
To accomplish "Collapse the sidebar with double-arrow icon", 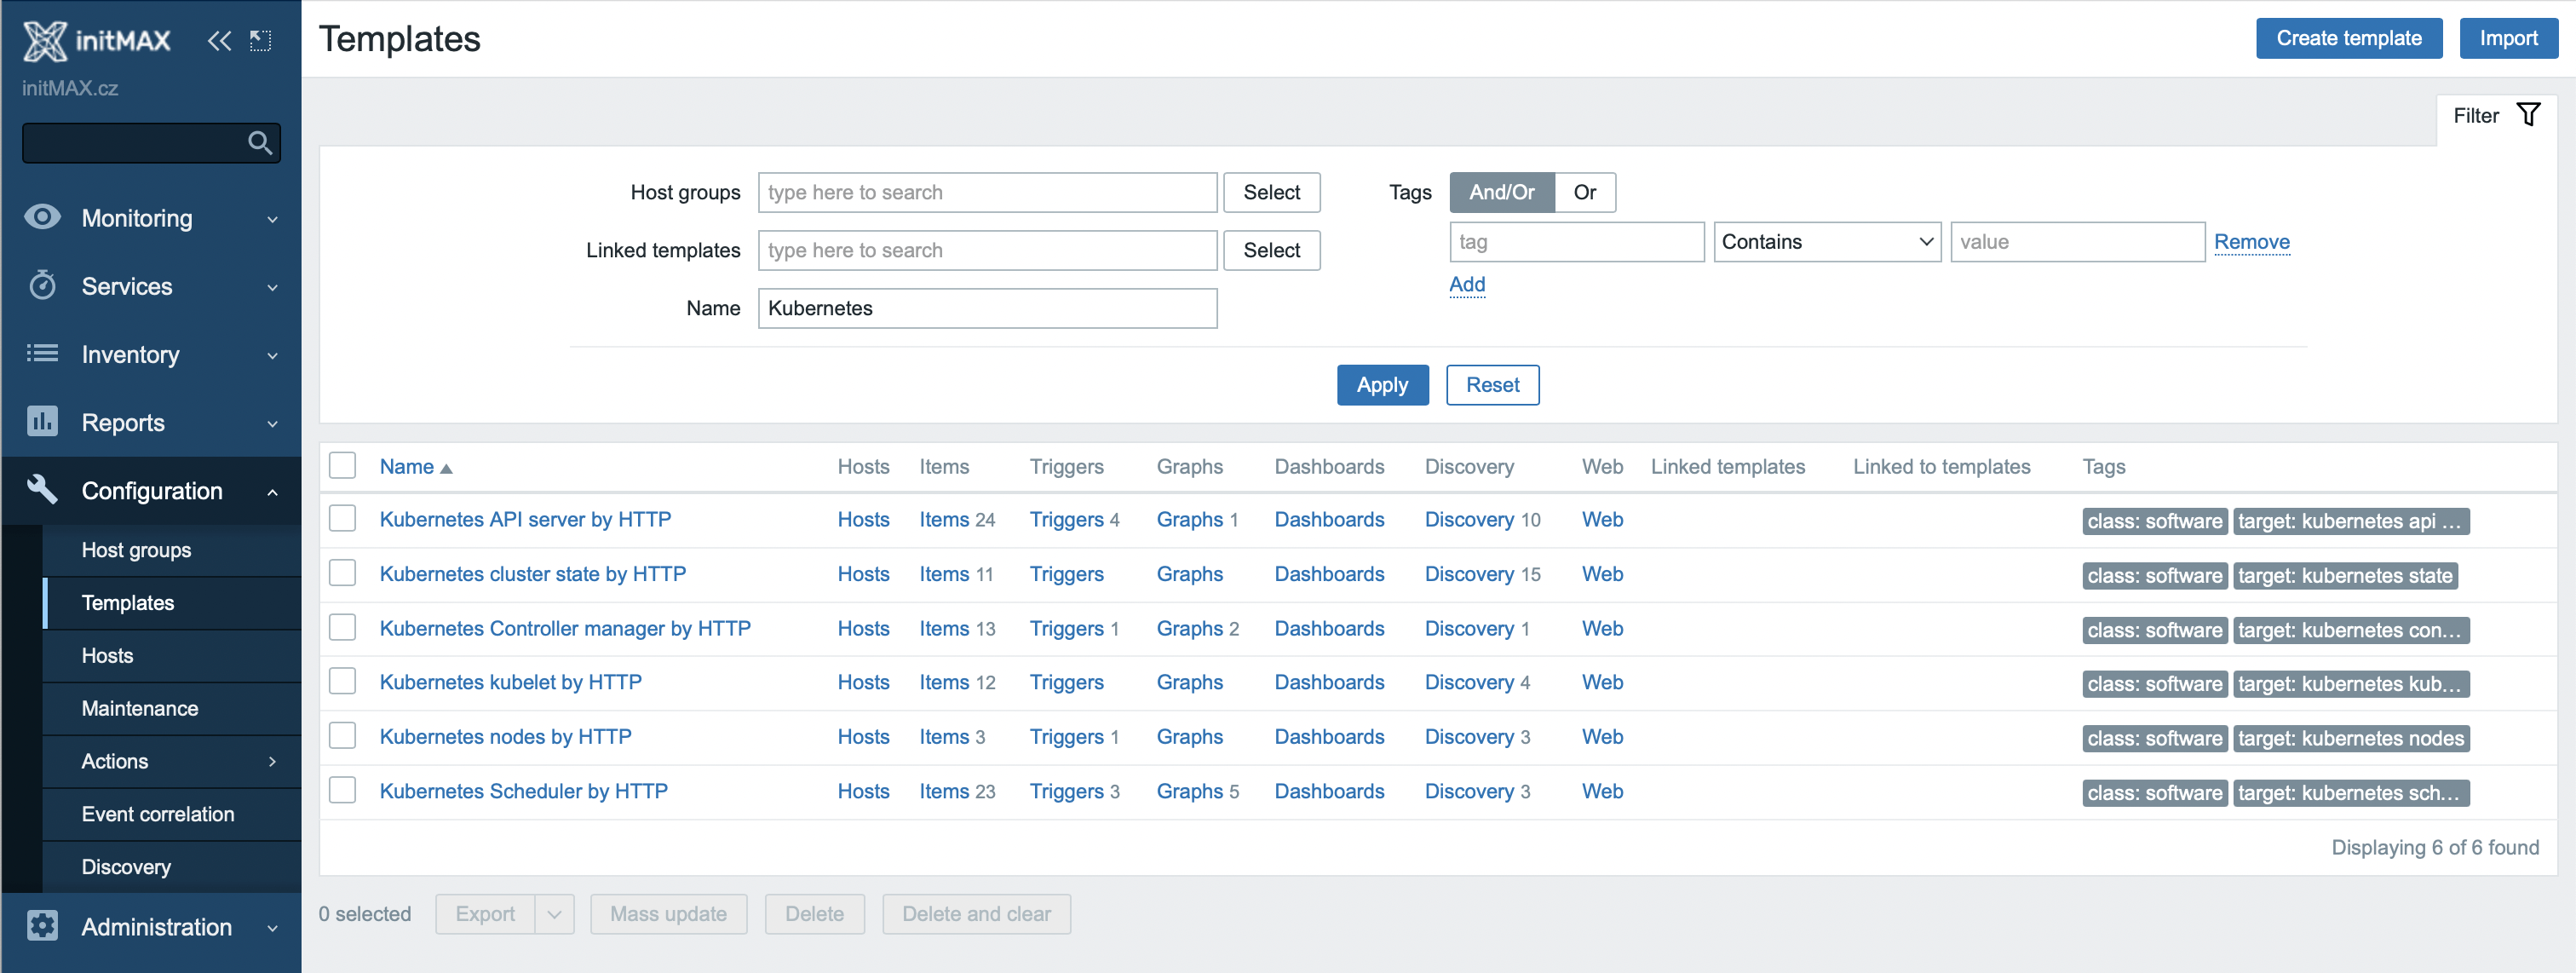I will [x=219, y=40].
